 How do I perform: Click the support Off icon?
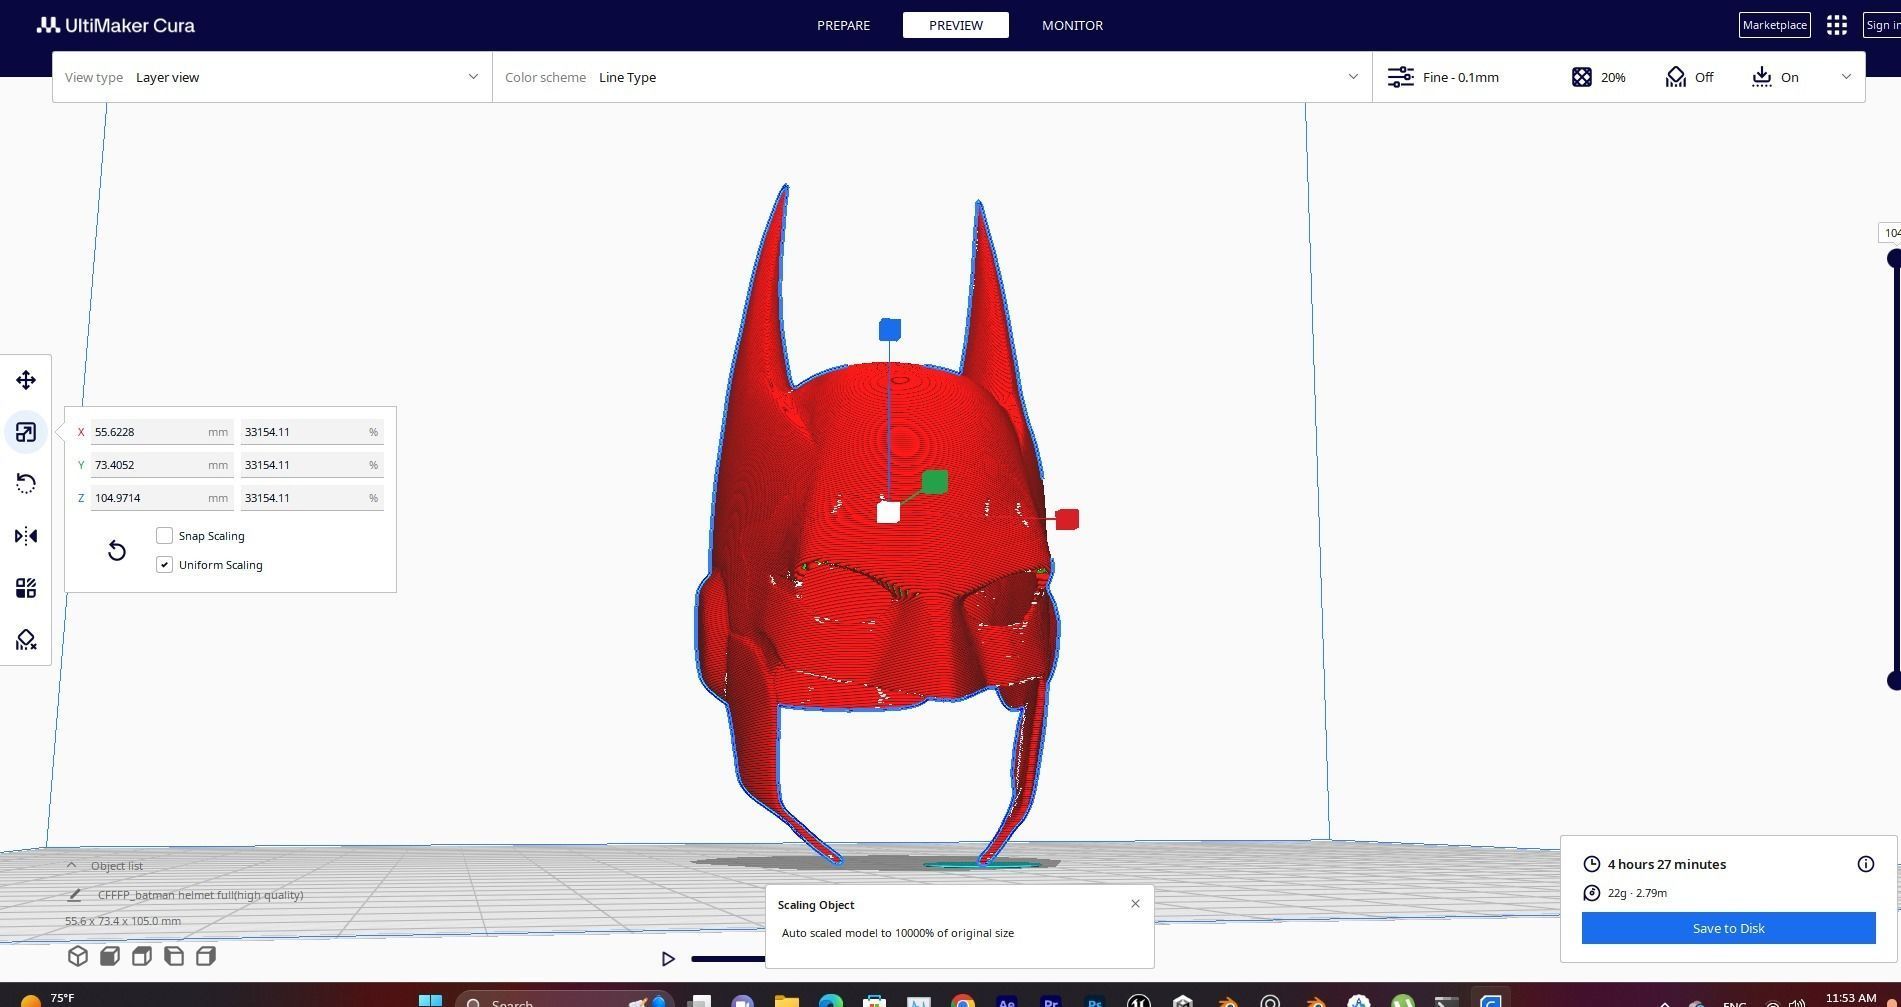(1676, 77)
